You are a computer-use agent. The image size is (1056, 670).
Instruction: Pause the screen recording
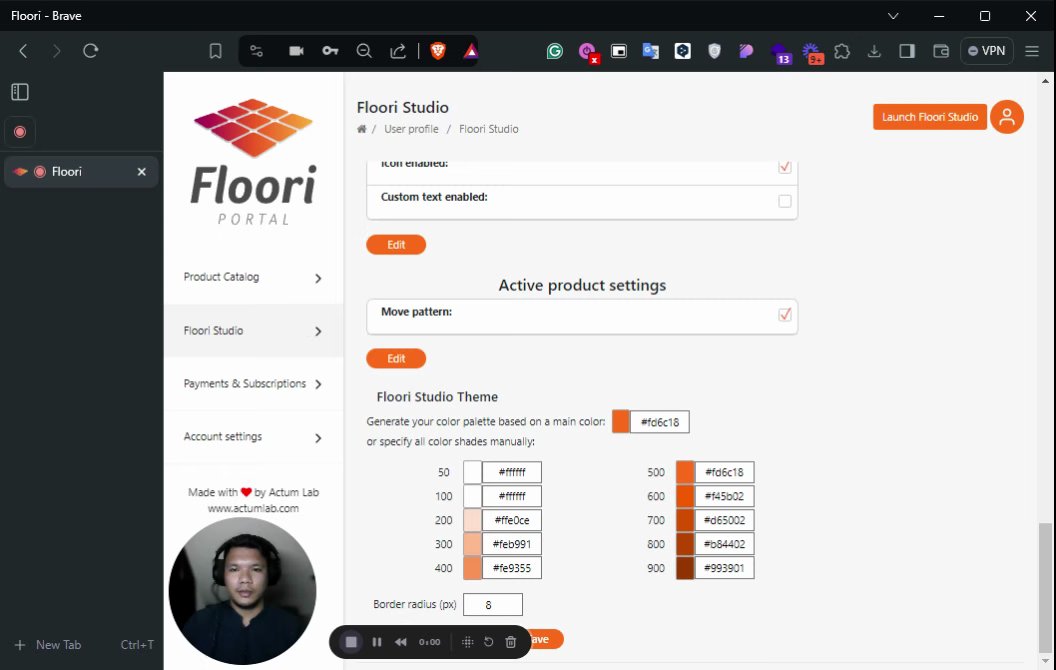click(x=377, y=642)
